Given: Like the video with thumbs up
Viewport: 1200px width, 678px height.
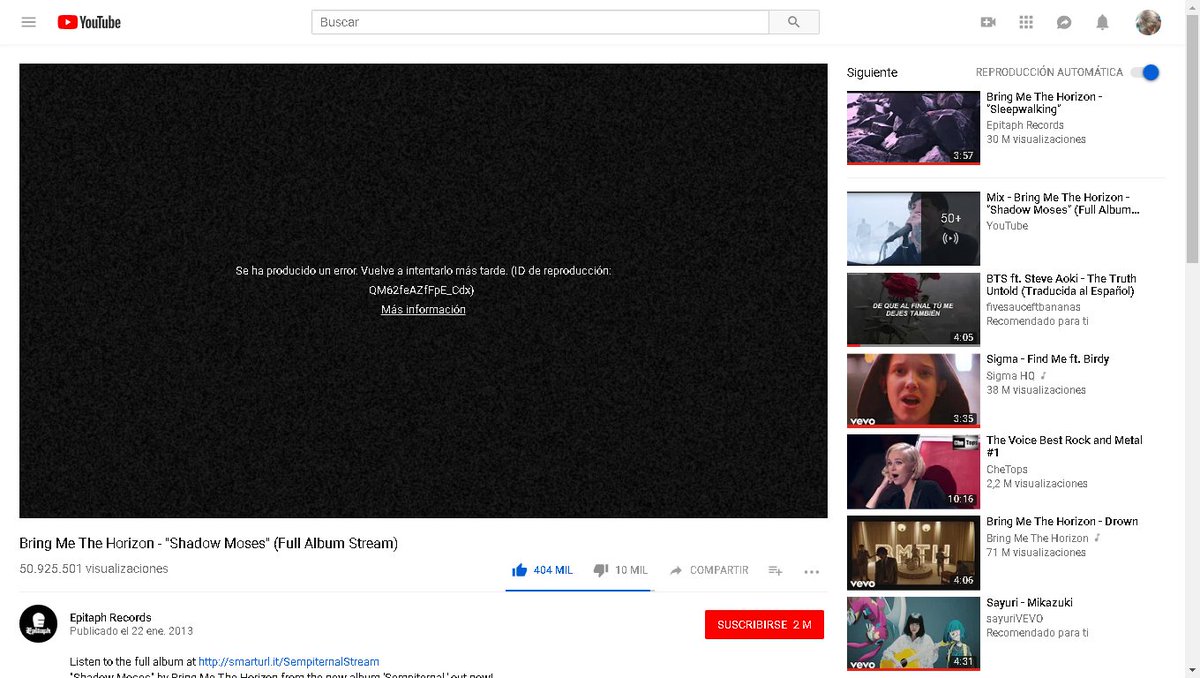Looking at the screenshot, I should (519, 570).
